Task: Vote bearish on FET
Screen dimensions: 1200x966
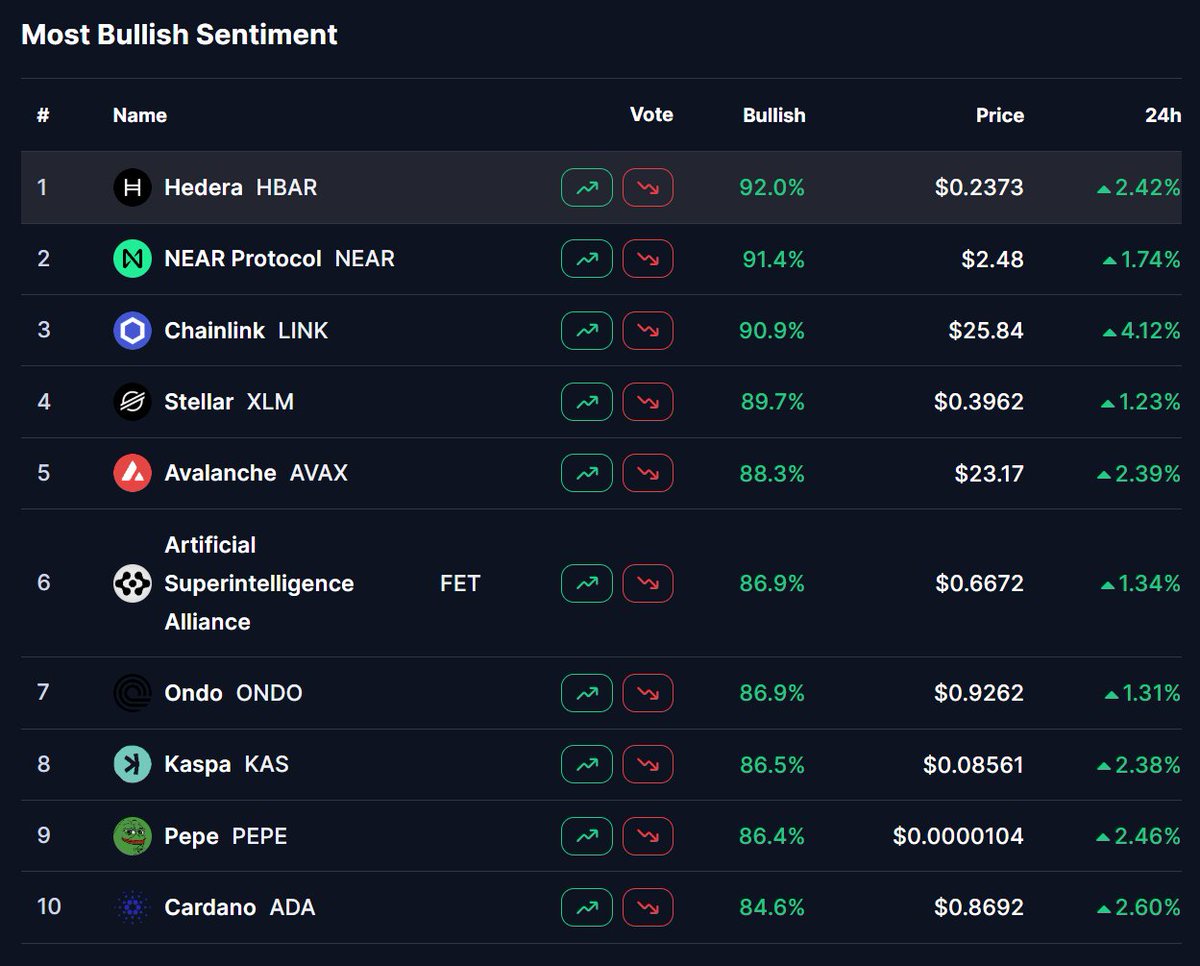Action: coord(648,583)
